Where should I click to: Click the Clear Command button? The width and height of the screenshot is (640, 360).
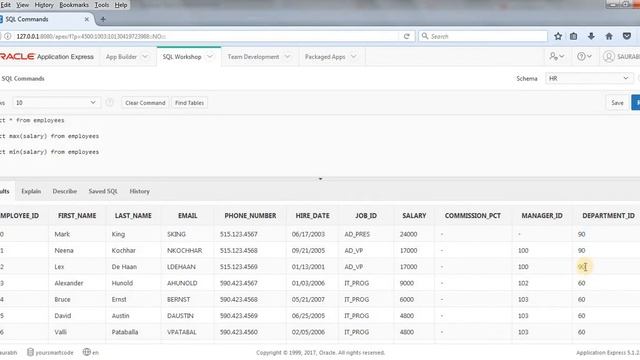pos(145,103)
